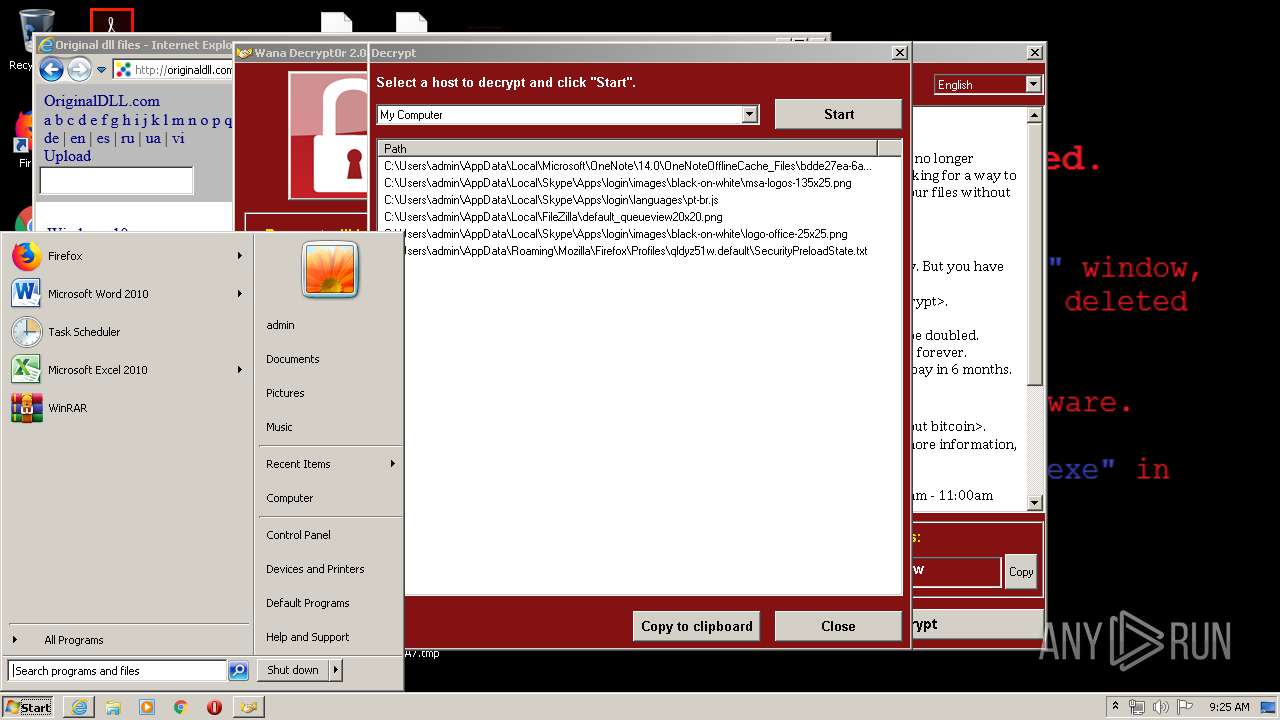This screenshot has height=720, width=1280.
Task: Open IE recent pages dropdown arrow
Action: coord(101,70)
